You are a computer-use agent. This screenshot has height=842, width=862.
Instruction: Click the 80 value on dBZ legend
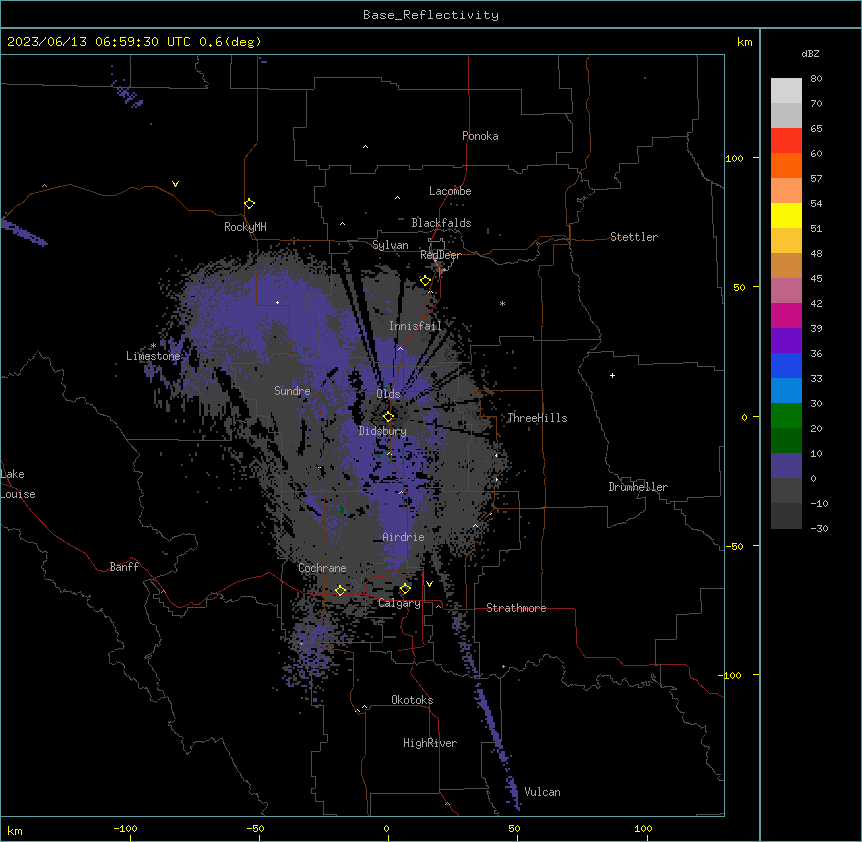click(816, 79)
